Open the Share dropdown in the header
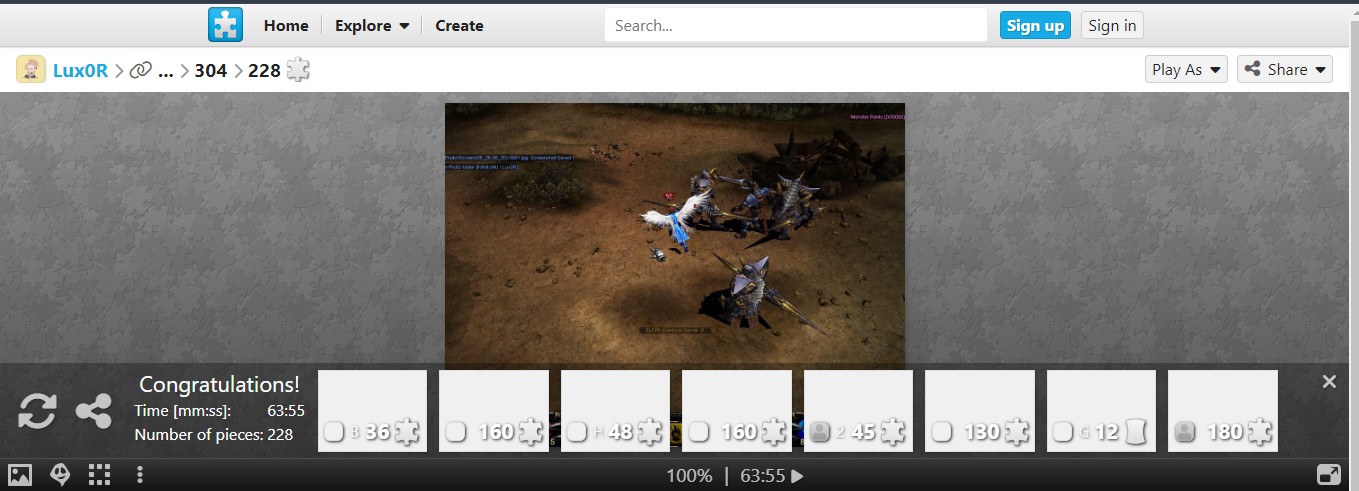 [1285, 69]
